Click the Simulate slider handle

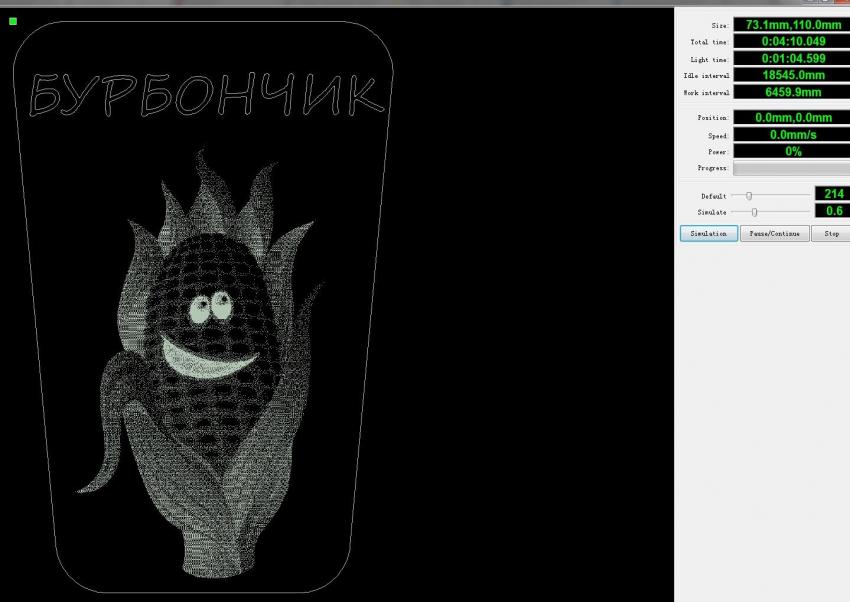click(x=754, y=212)
